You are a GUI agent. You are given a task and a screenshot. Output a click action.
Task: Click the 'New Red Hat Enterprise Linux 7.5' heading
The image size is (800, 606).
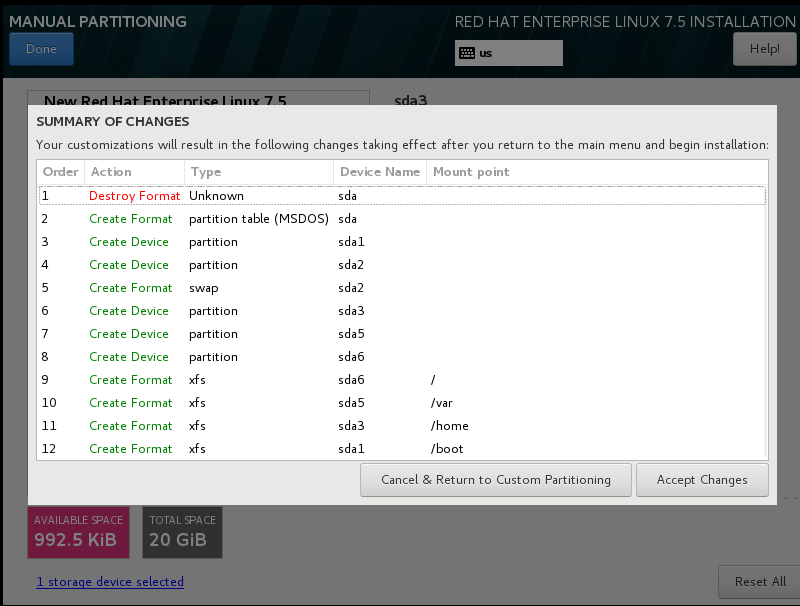pos(165,99)
